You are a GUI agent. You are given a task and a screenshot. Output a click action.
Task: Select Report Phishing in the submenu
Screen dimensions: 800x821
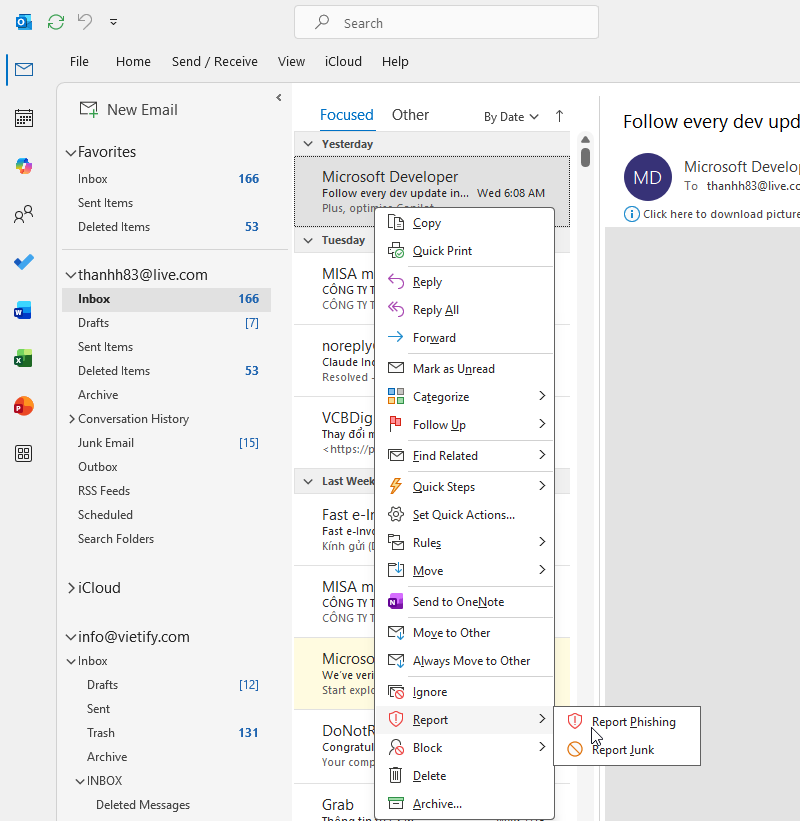point(627,722)
